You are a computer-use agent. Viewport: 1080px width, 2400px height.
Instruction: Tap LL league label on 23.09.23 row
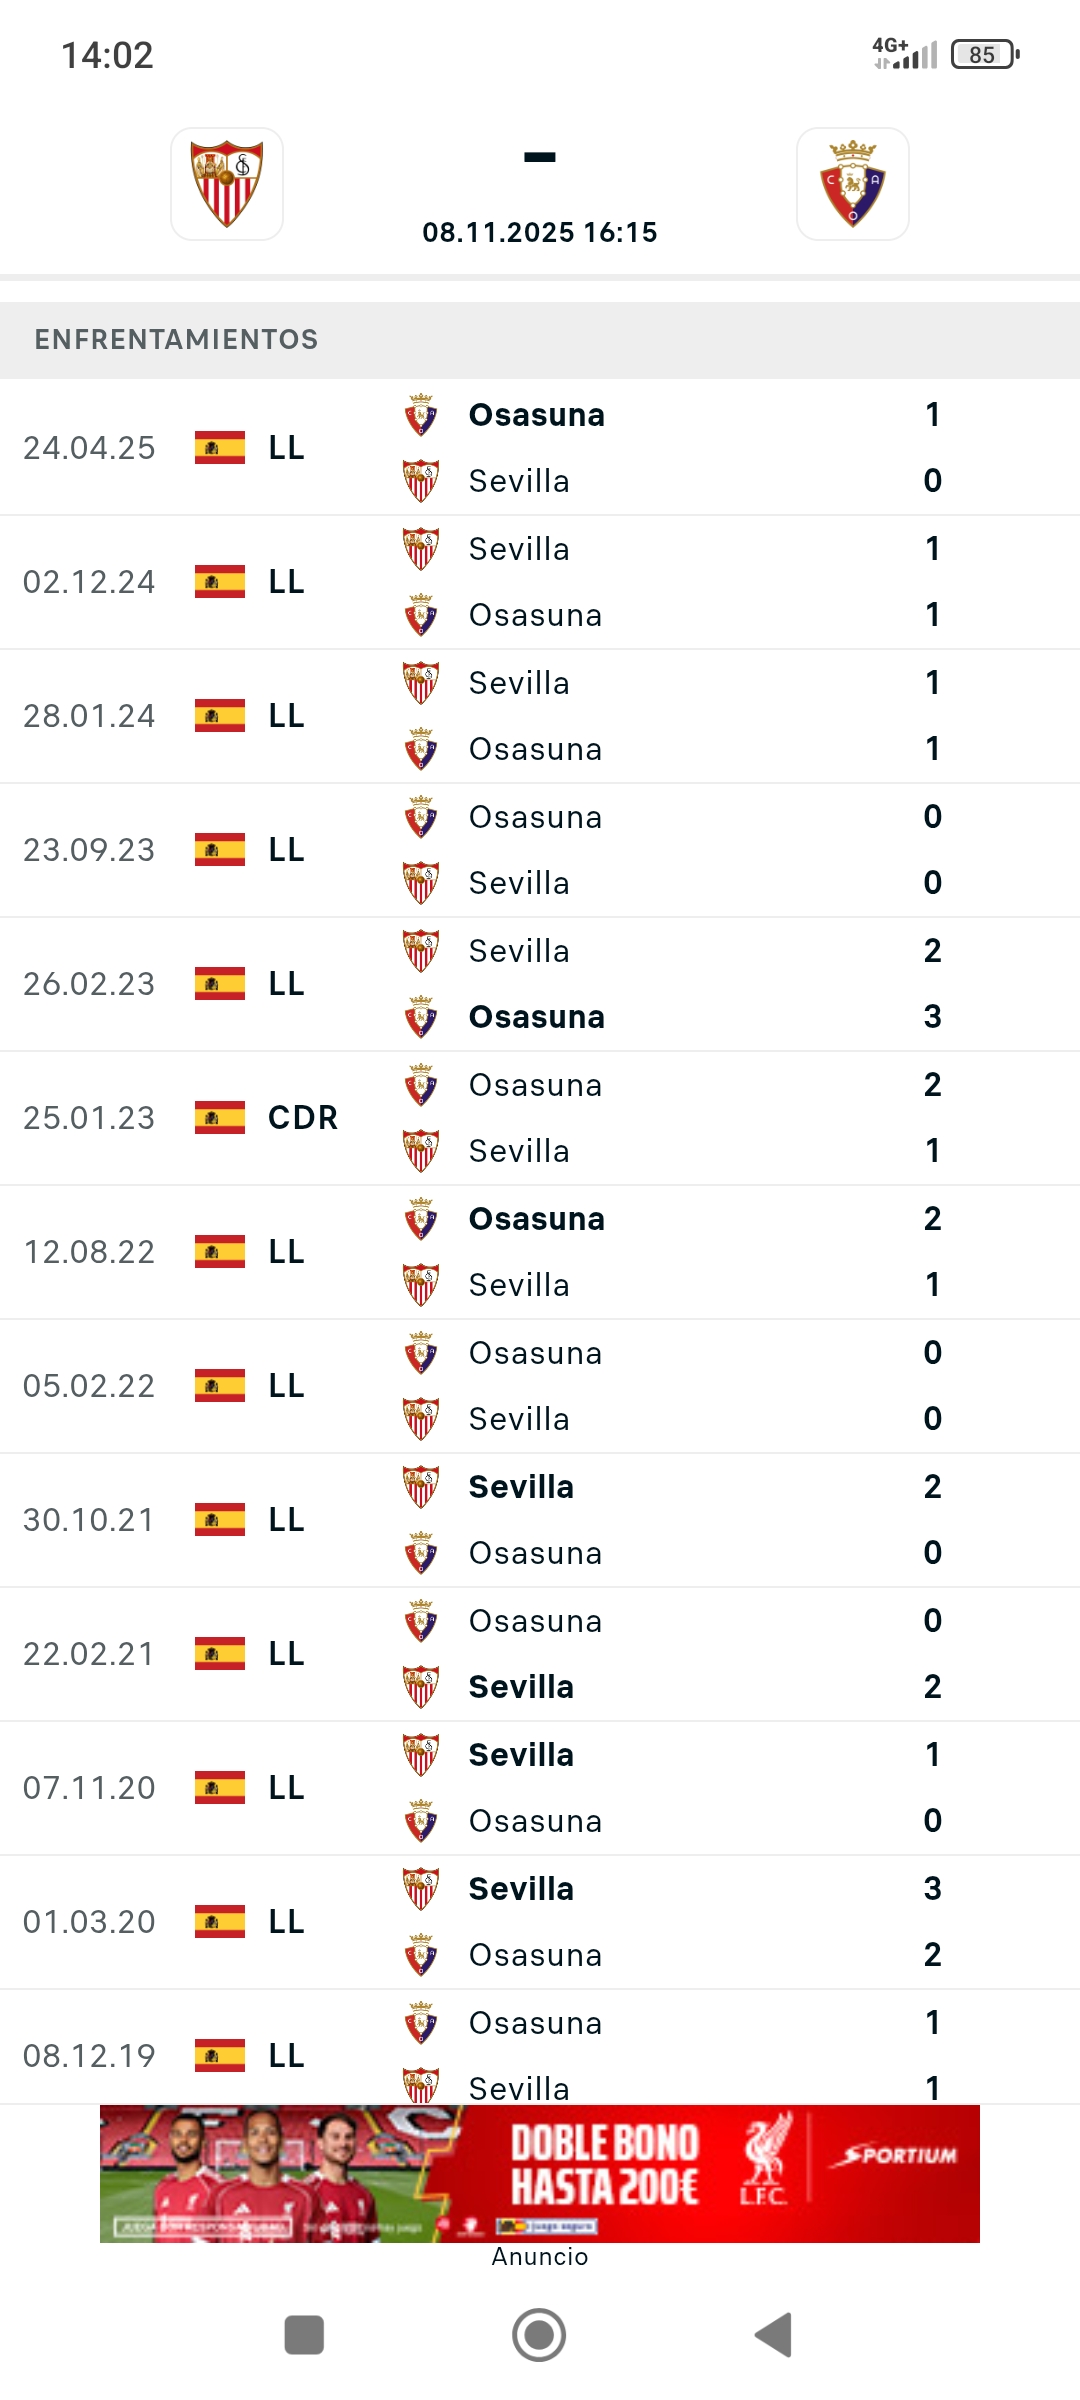click(286, 850)
